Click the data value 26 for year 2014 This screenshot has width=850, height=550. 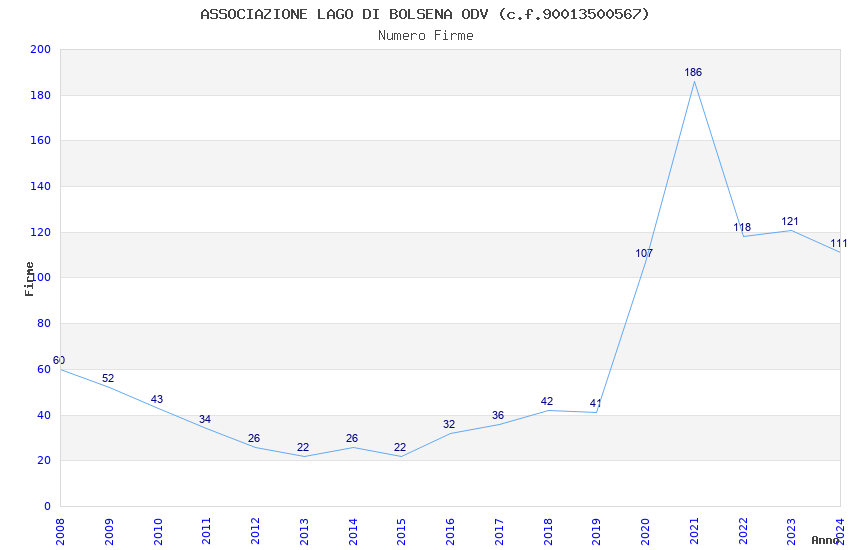point(352,438)
